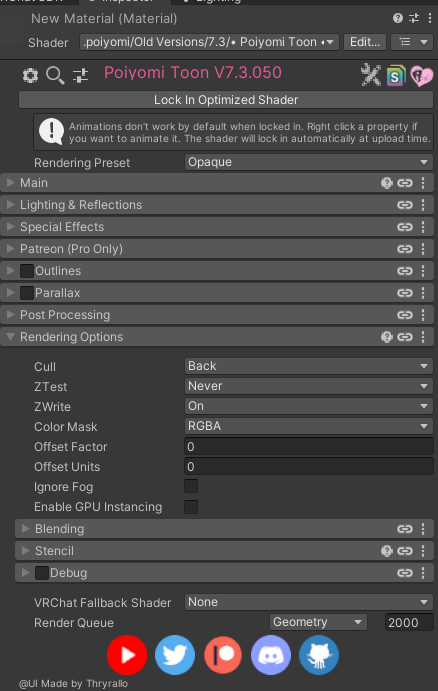Screen dimensions: 438x691
Task: Click the Offset Factor input field
Action: point(308,446)
